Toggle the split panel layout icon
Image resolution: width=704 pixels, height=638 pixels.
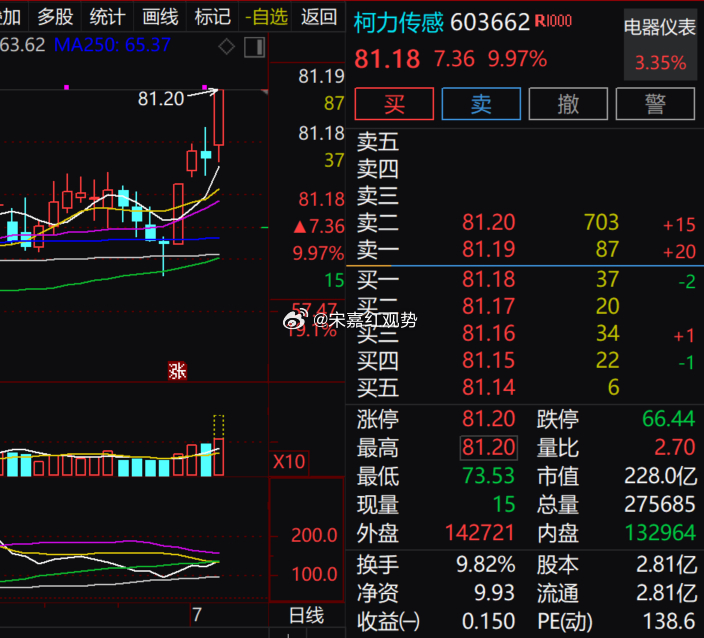click(255, 47)
